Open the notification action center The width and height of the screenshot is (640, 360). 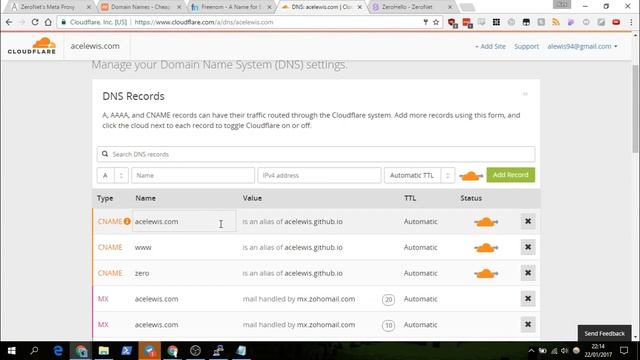click(x=624, y=350)
